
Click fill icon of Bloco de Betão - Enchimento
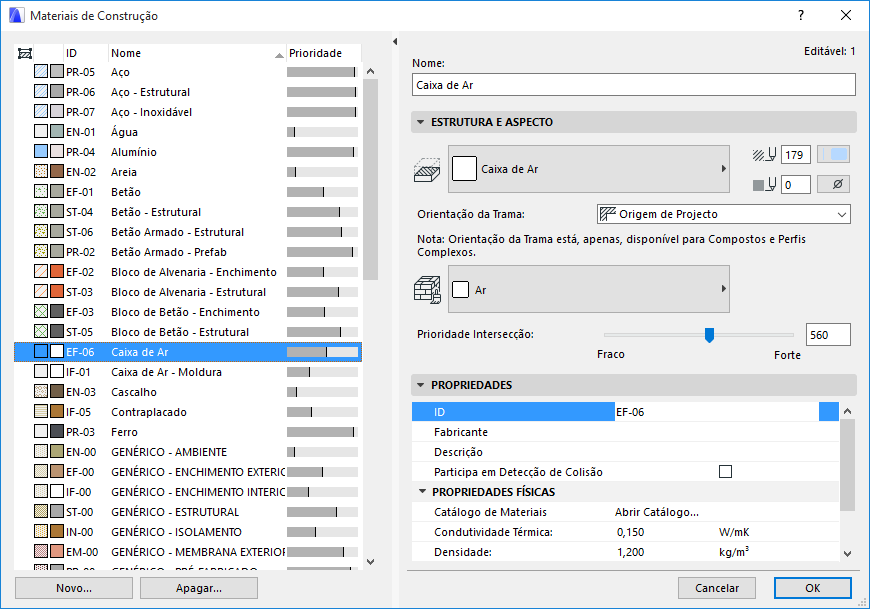pos(41,311)
